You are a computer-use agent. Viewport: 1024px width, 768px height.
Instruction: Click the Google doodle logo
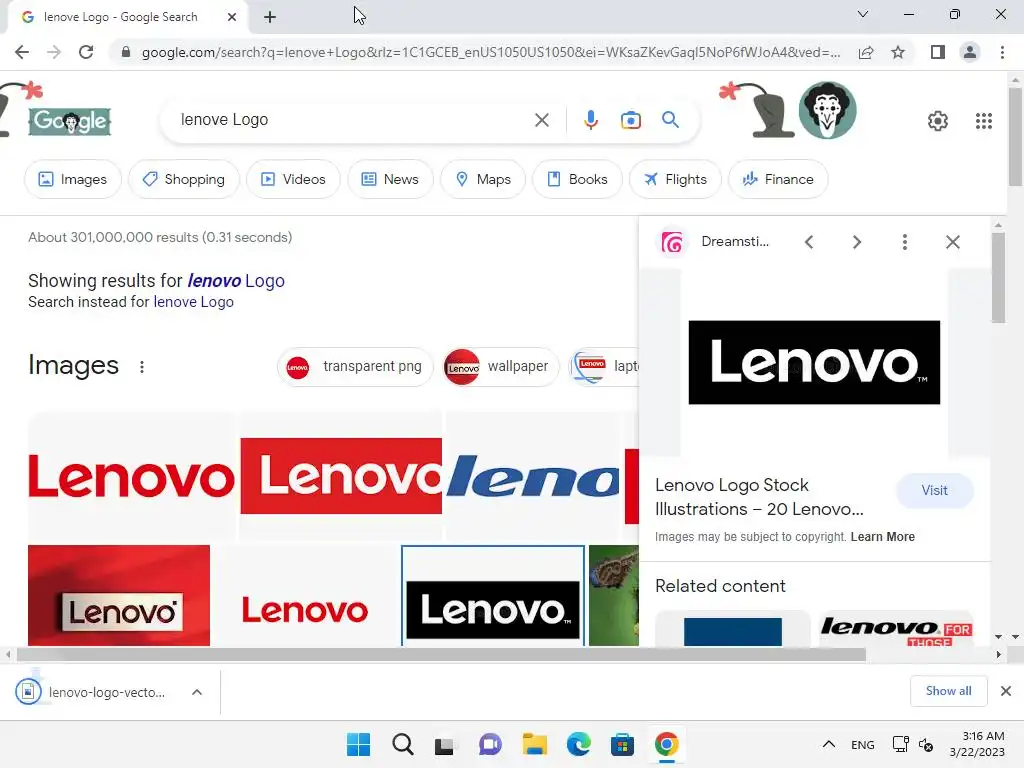[x=69, y=121]
